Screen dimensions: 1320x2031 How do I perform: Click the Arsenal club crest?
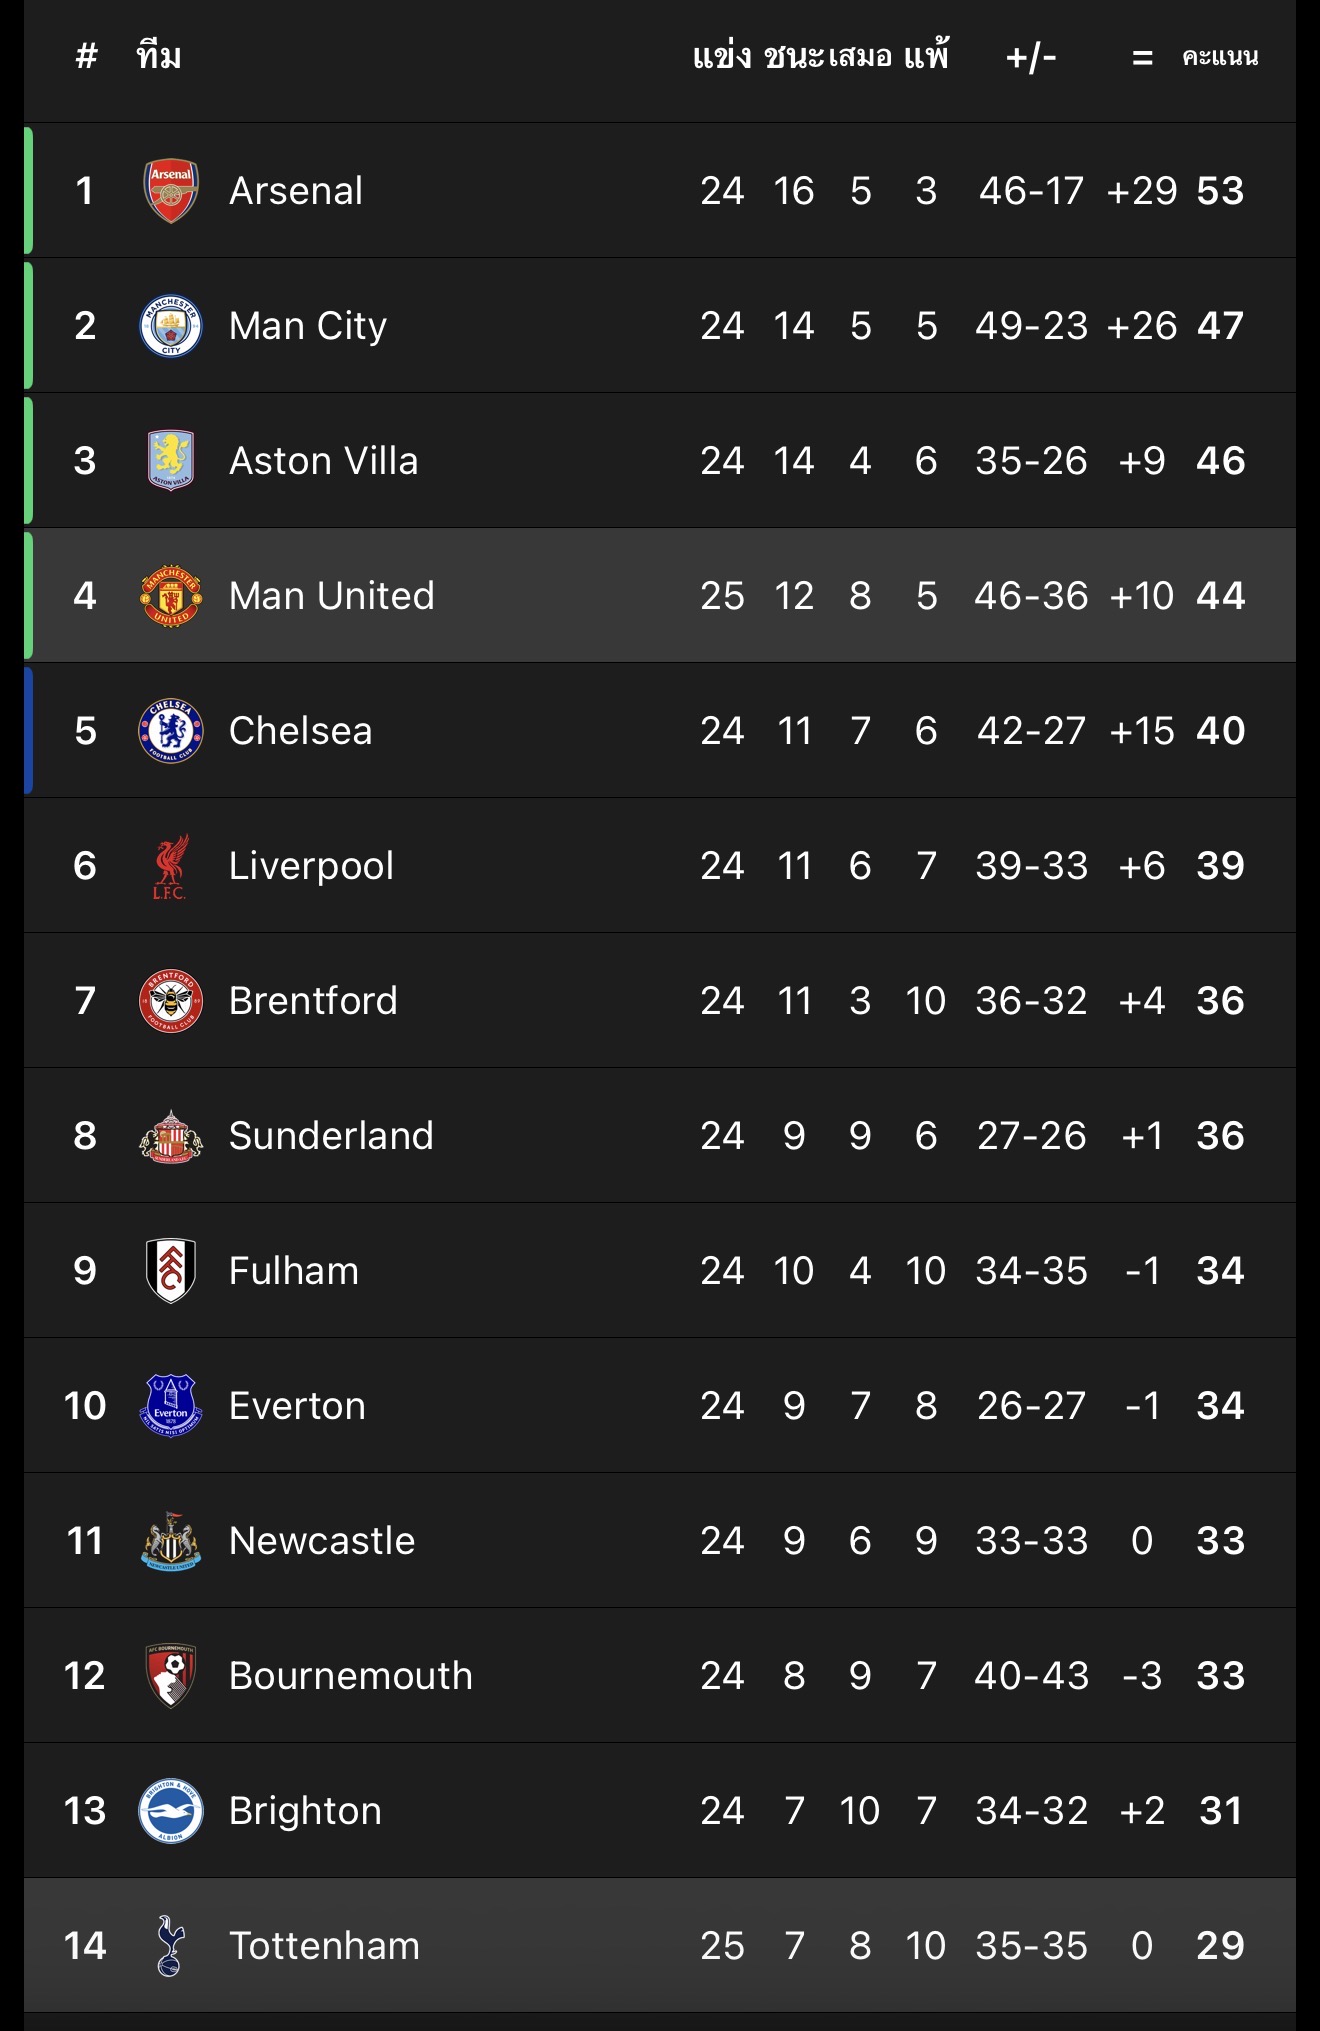pos(171,191)
